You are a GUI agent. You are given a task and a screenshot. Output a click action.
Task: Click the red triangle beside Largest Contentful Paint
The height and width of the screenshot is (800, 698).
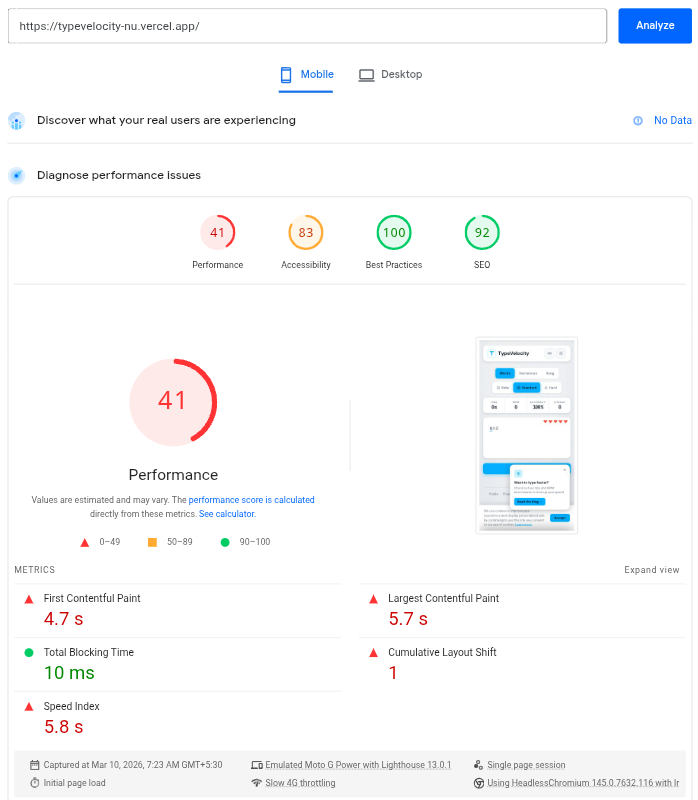373,599
